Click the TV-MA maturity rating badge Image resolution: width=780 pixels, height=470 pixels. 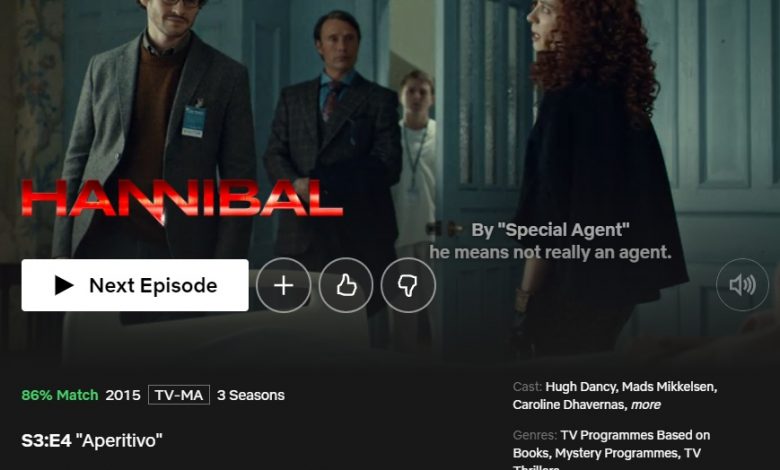coord(179,395)
